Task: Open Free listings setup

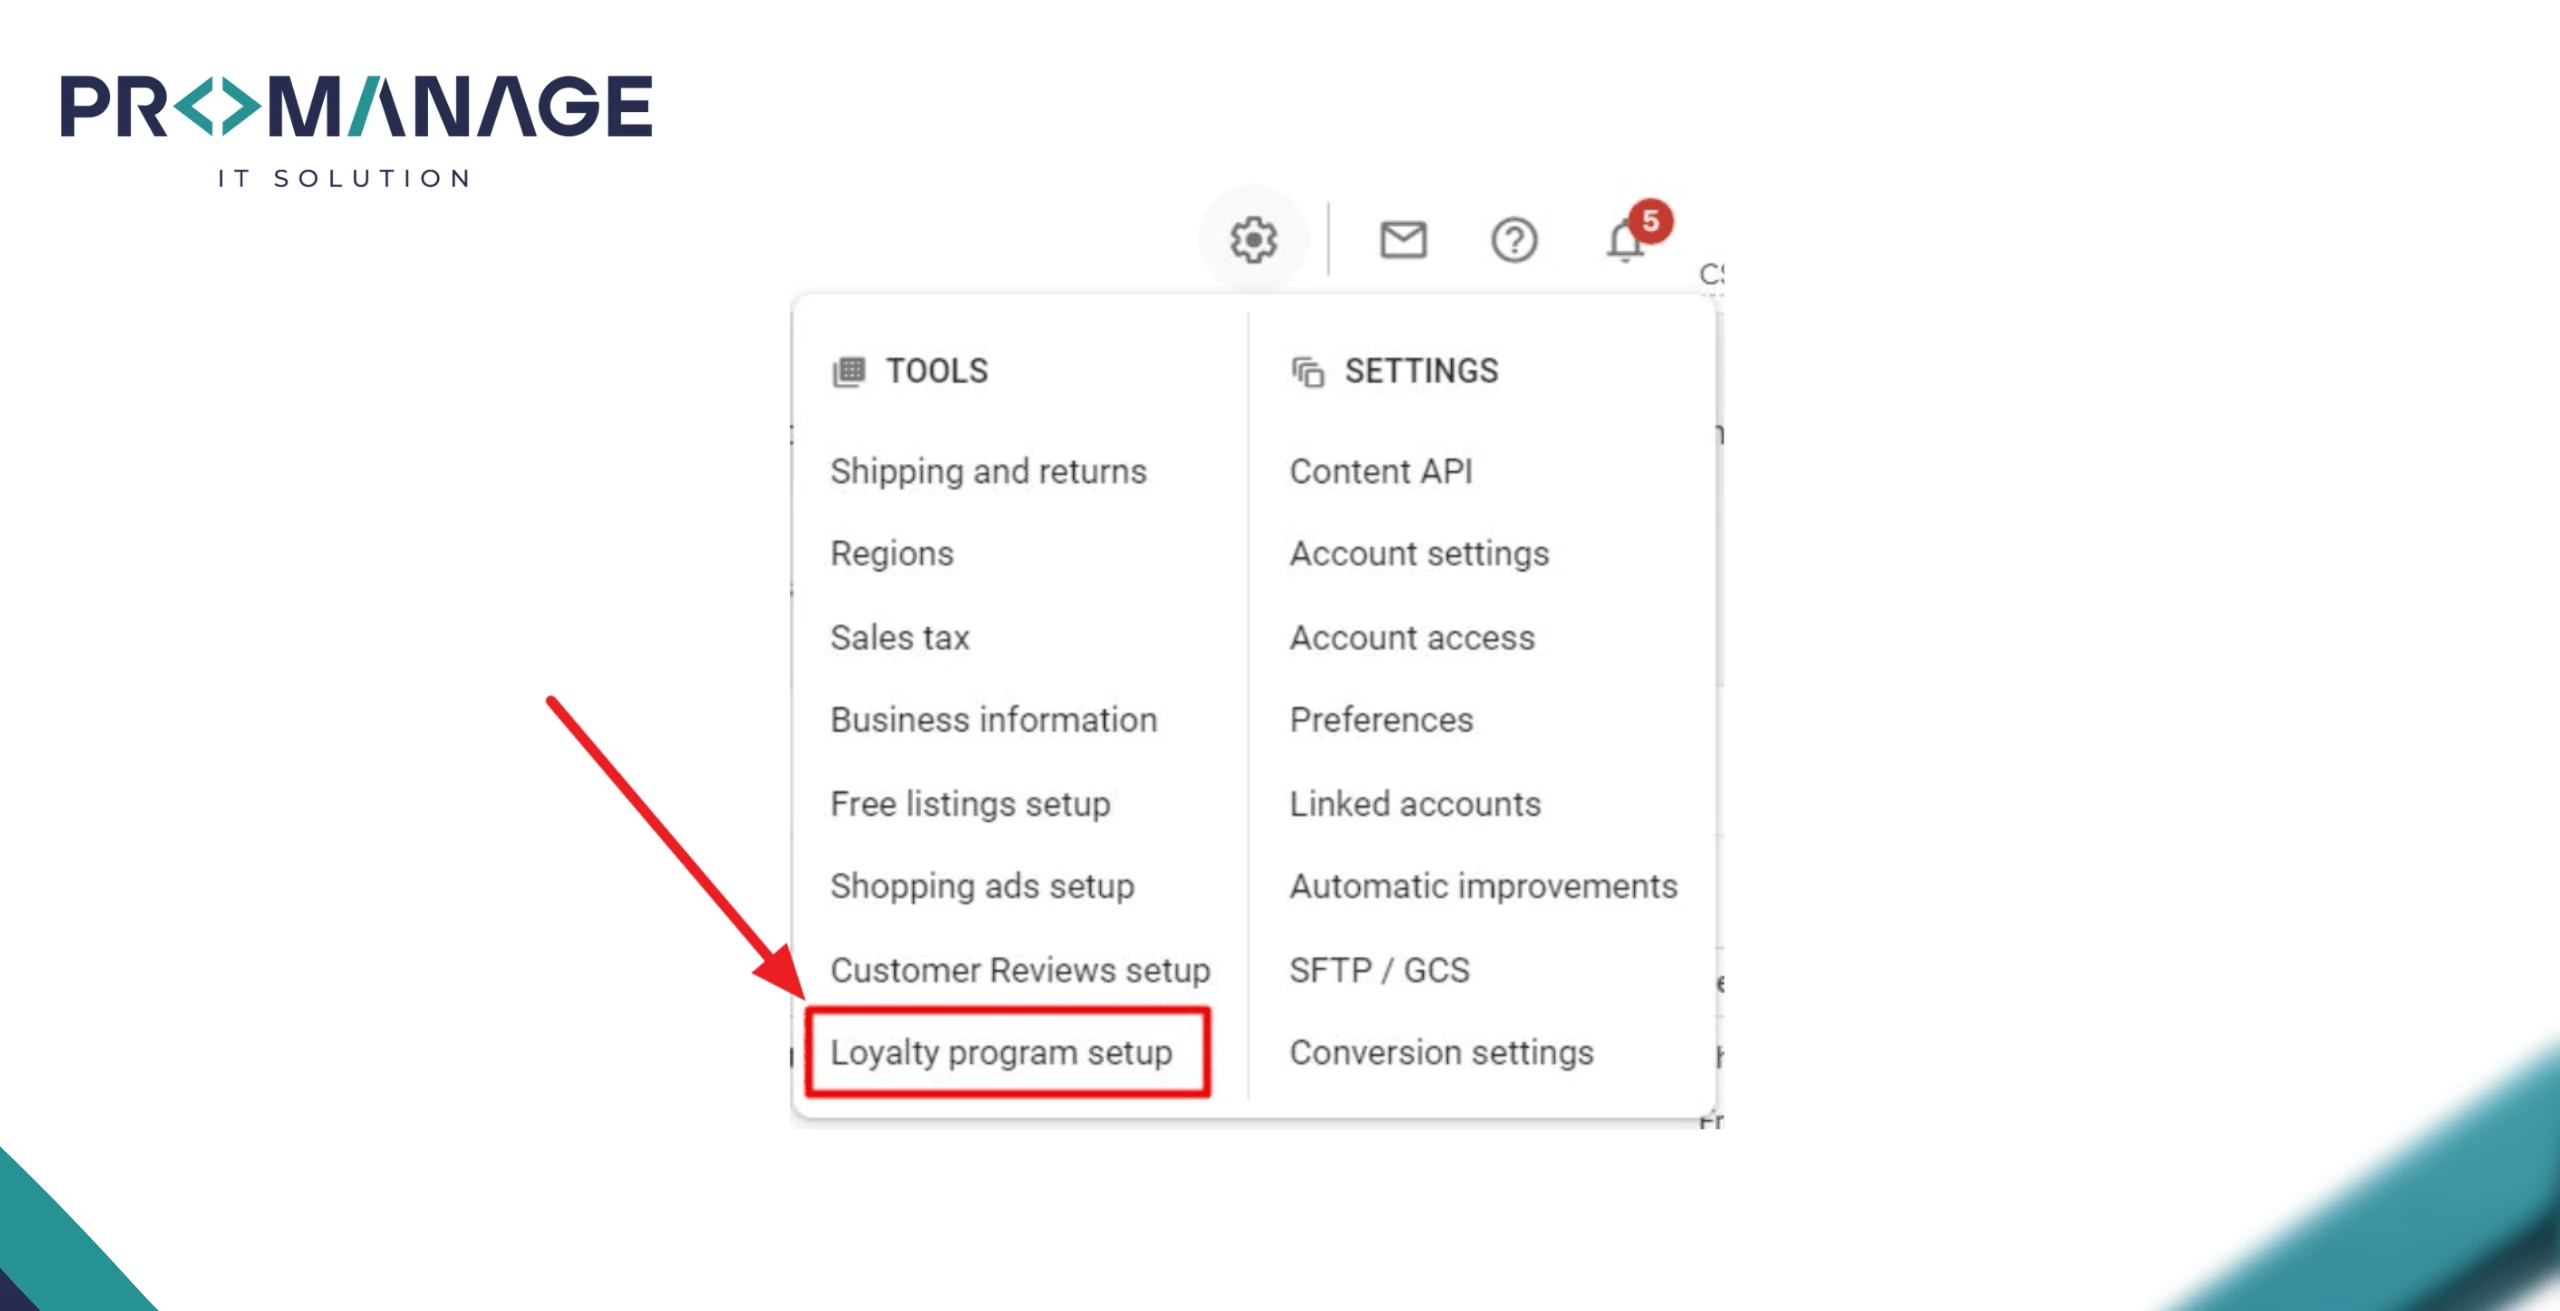Action: [x=970, y=803]
